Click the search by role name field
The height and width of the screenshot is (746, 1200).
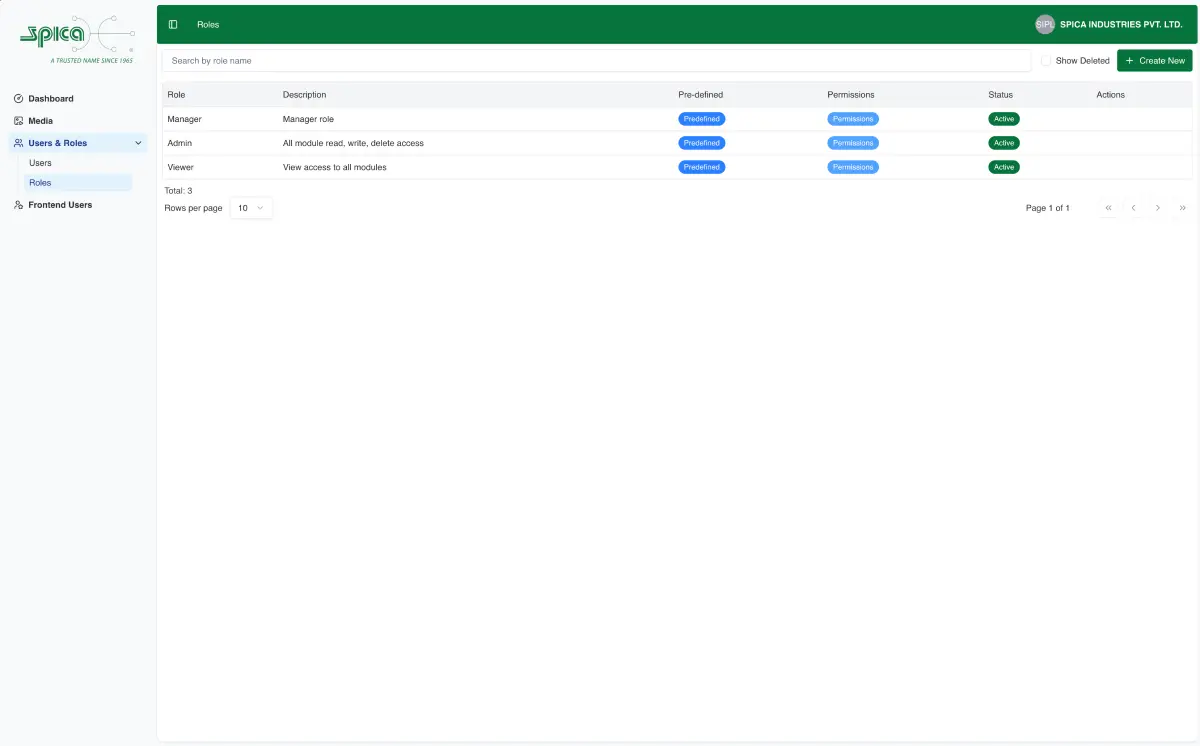pyautogui.click(x=597, y=60)
